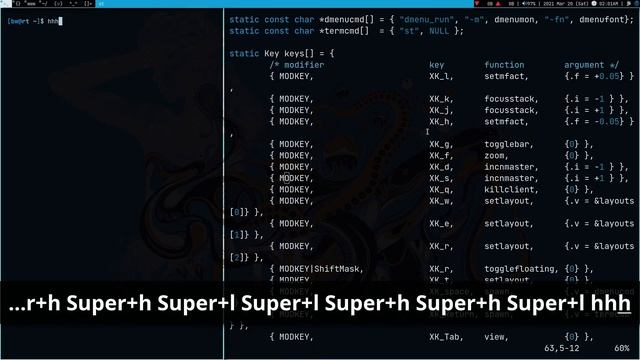640x360 pixels.
Task: Click "view" function name
Action: point(496,337)
